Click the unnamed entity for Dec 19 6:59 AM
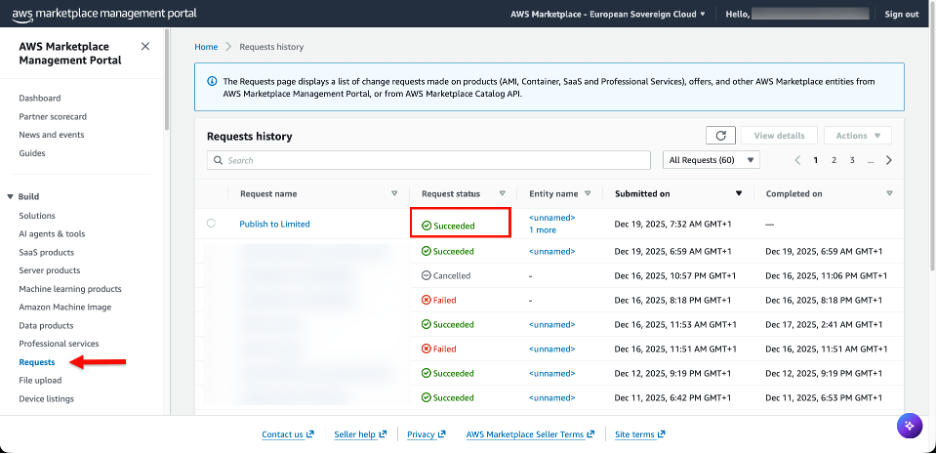The height and width of the screenshot is (454, 936). pos(552,251)
